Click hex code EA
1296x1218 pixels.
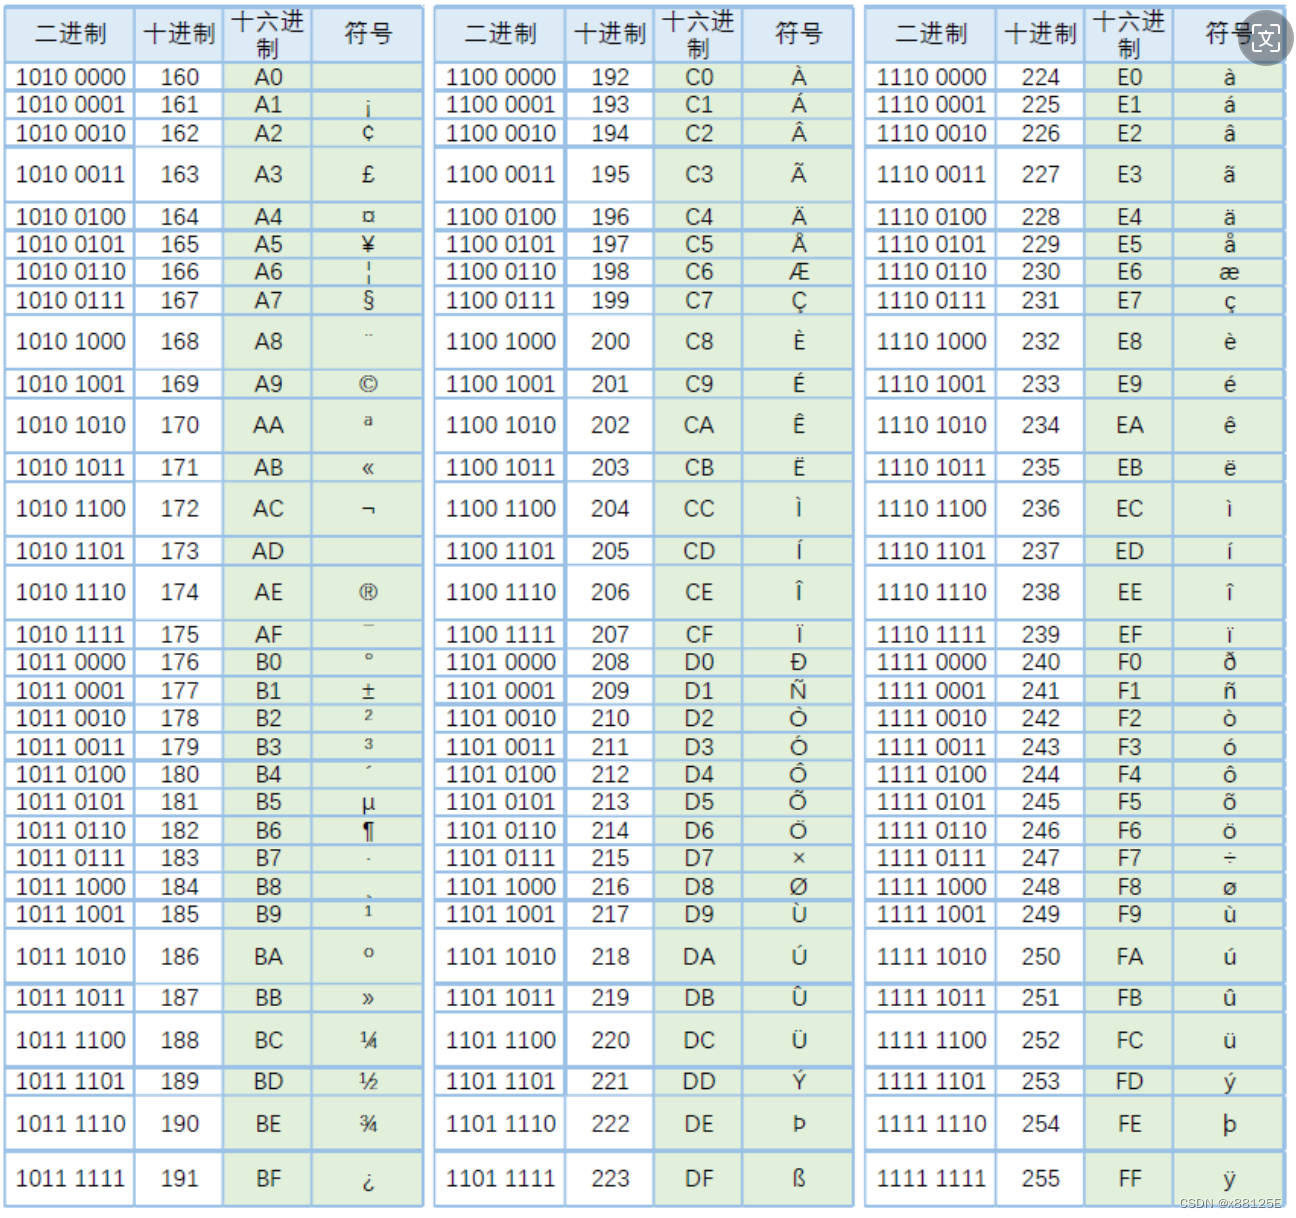pos(1129,426)
